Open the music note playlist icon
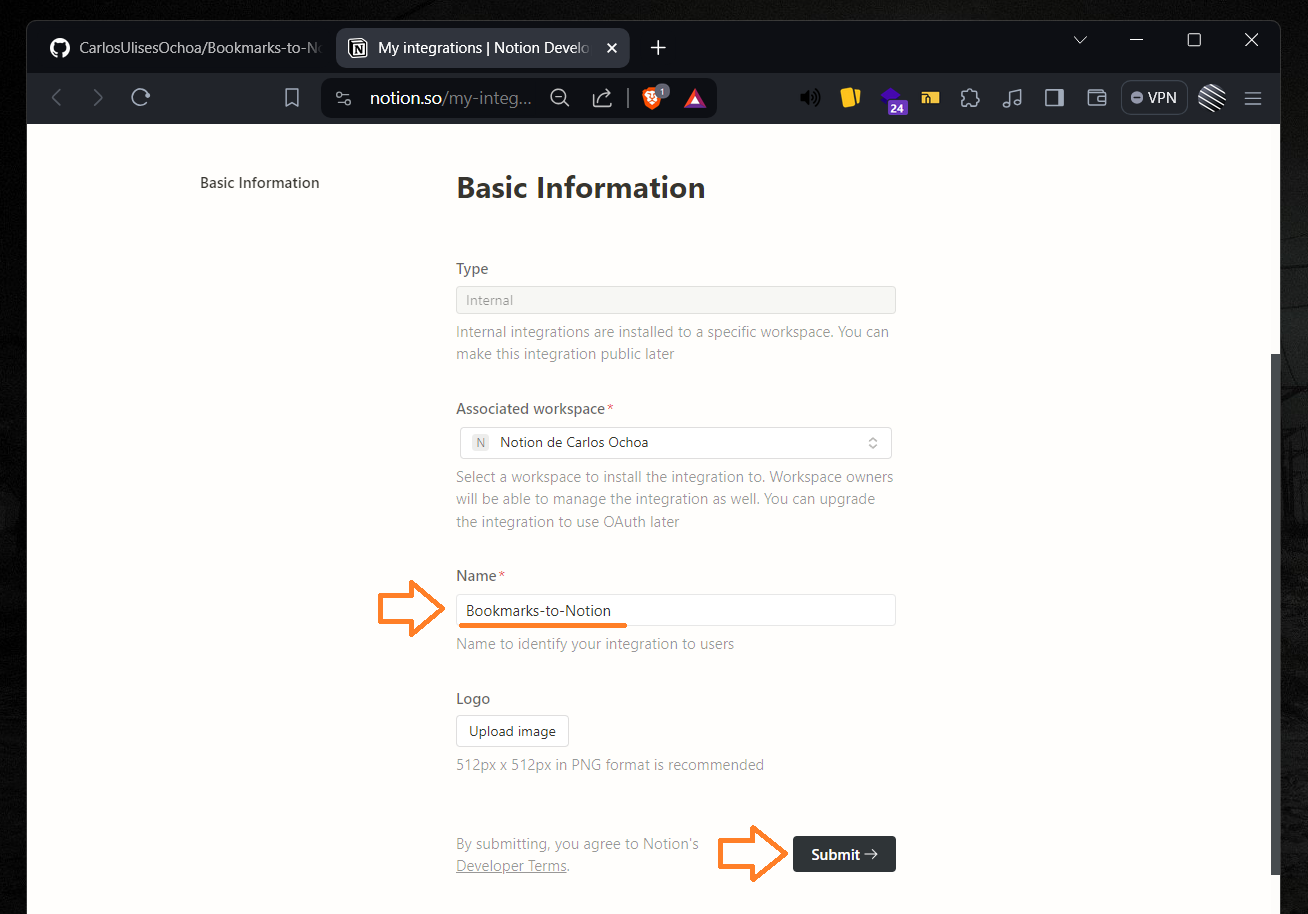 click(1012, 98)
